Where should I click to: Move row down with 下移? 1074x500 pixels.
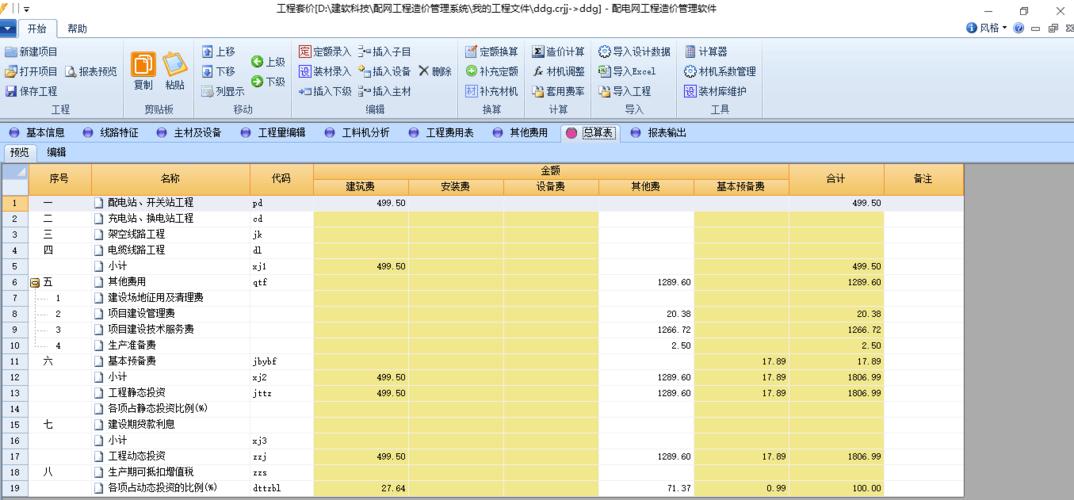coord(218,71)
